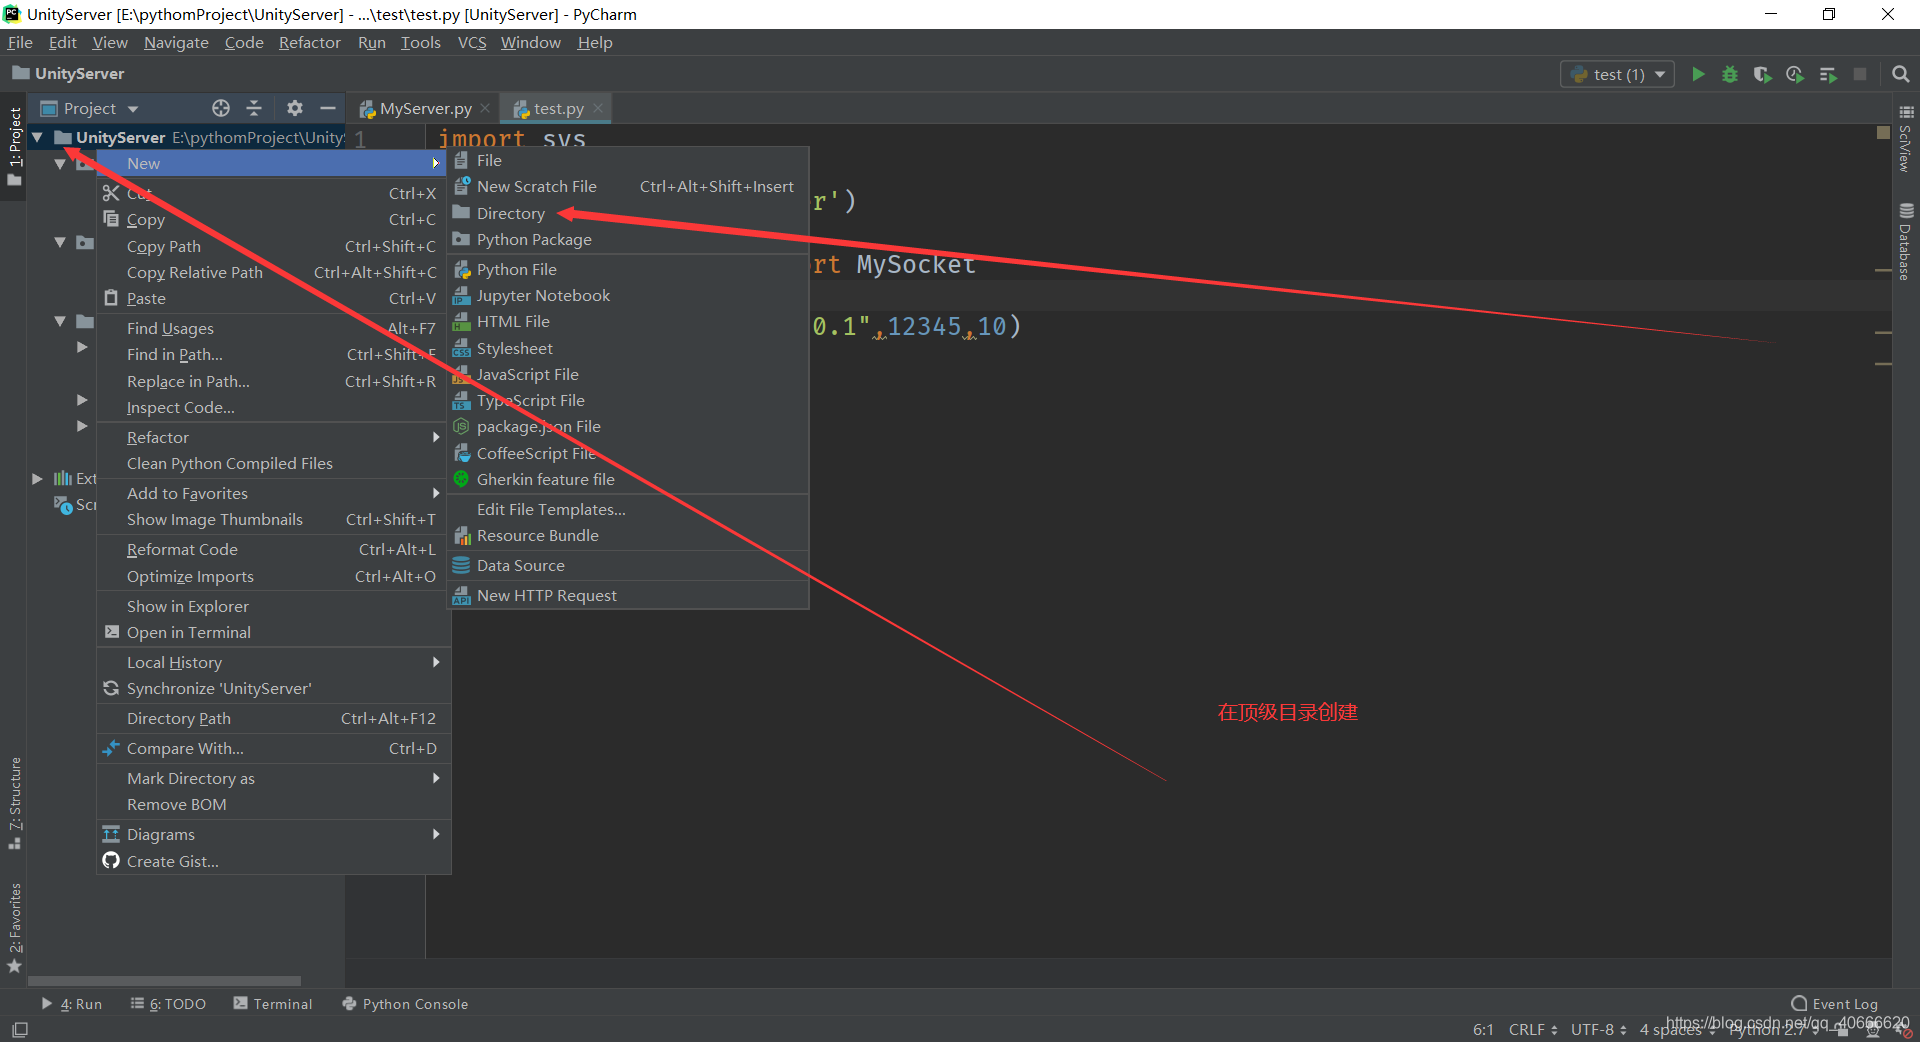The height and width of the screenshot is (1042, 1920).
Task: Run with Coverage icon in toolbar
Action: (x=1762, y=74)
